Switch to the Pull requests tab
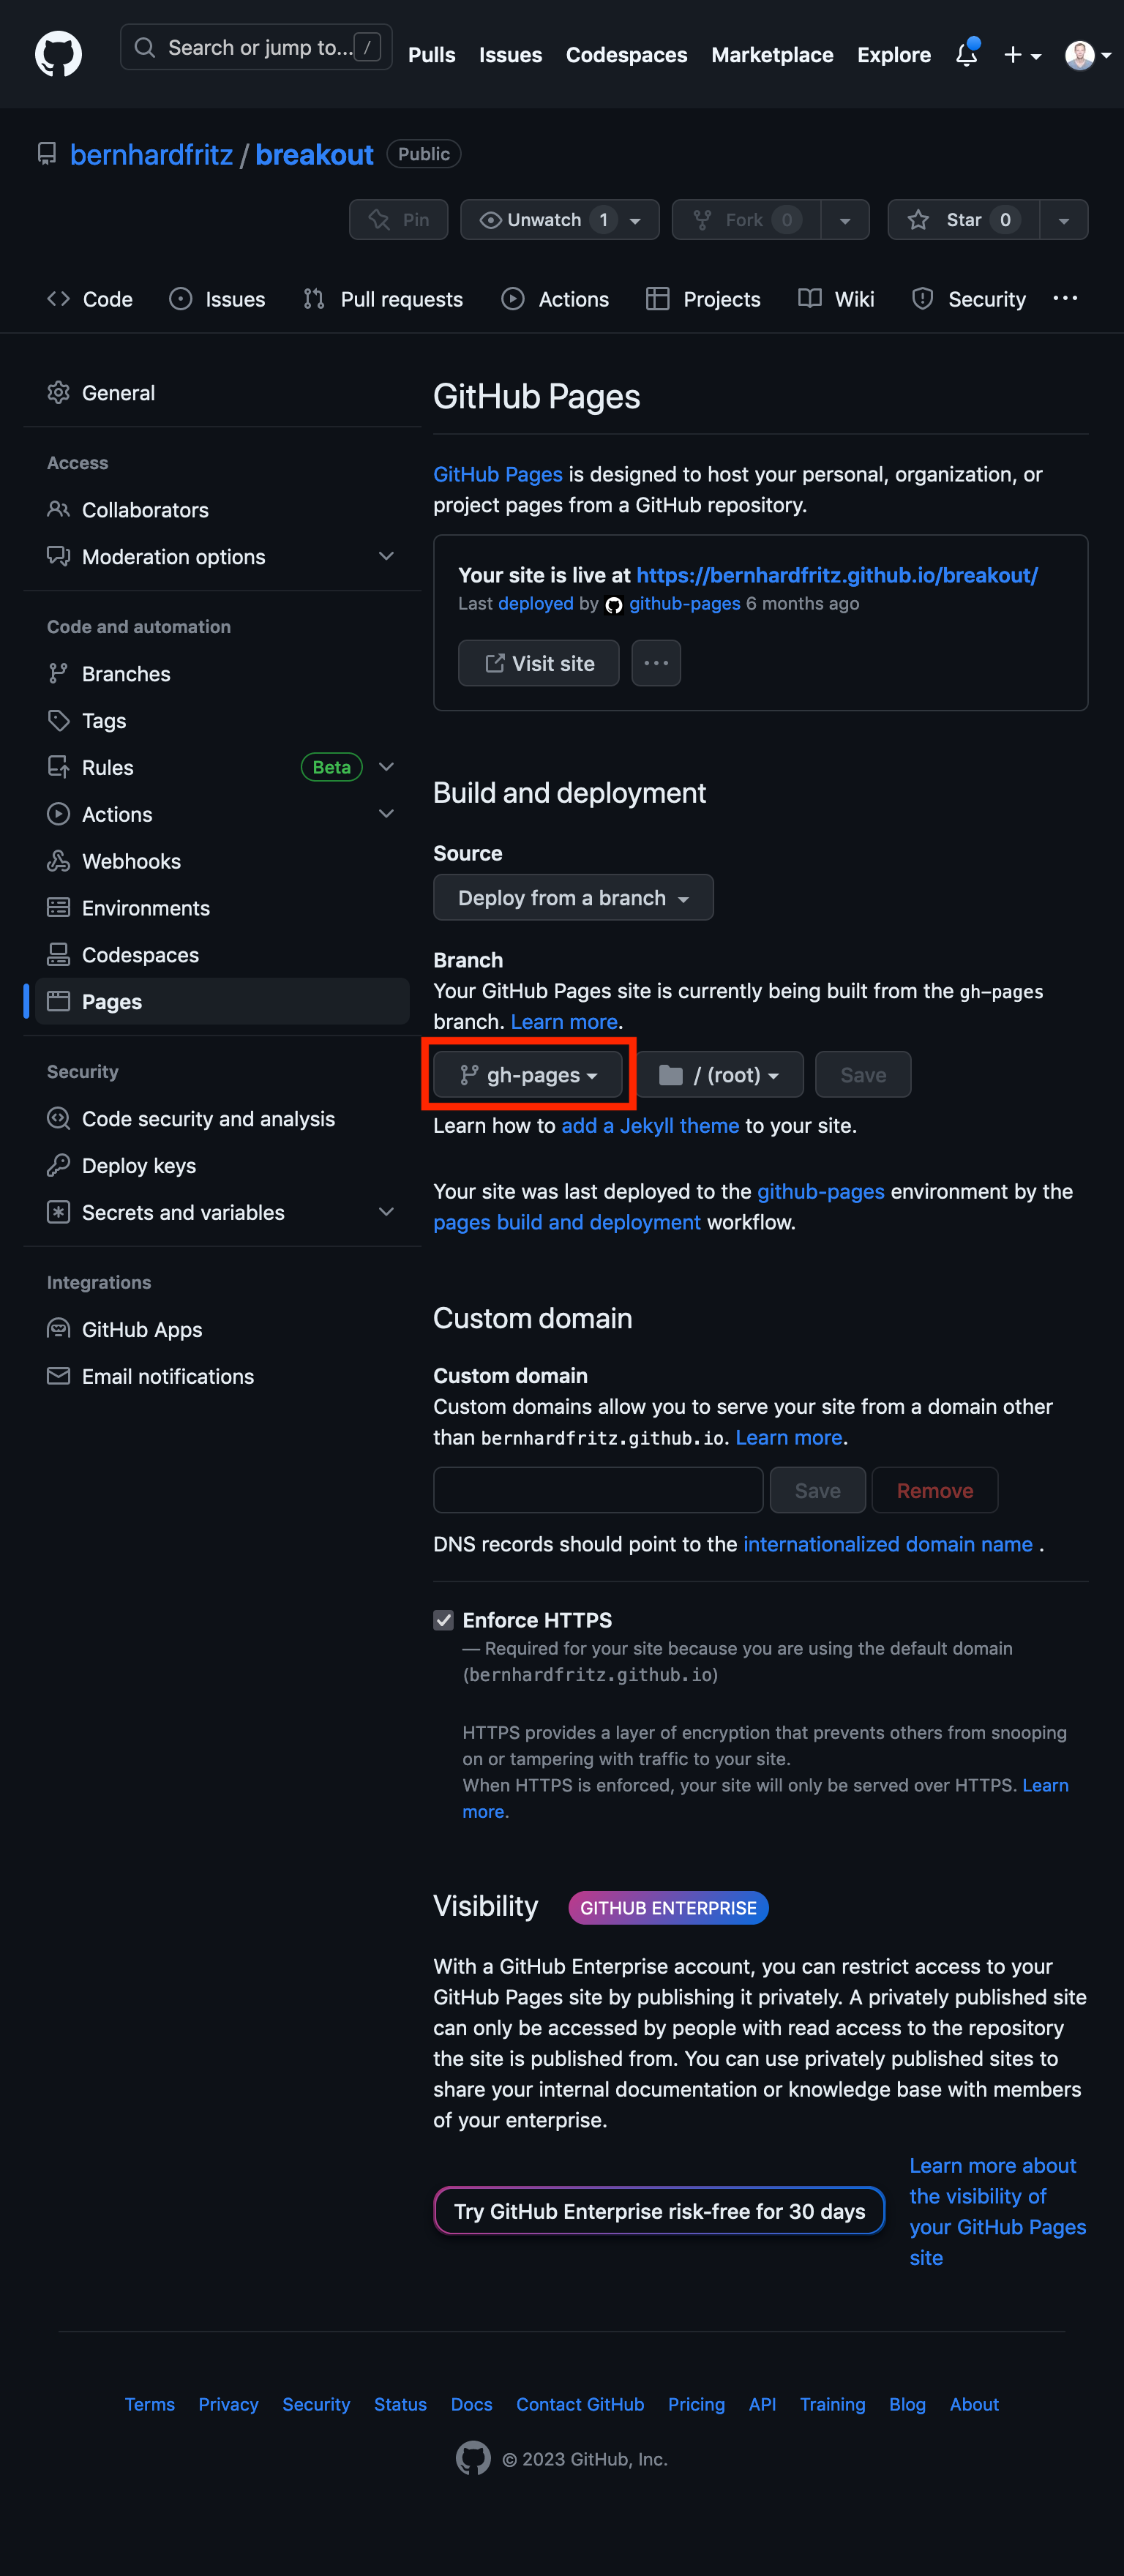Screen dimensions: 1124x2576 click(383, 299)
